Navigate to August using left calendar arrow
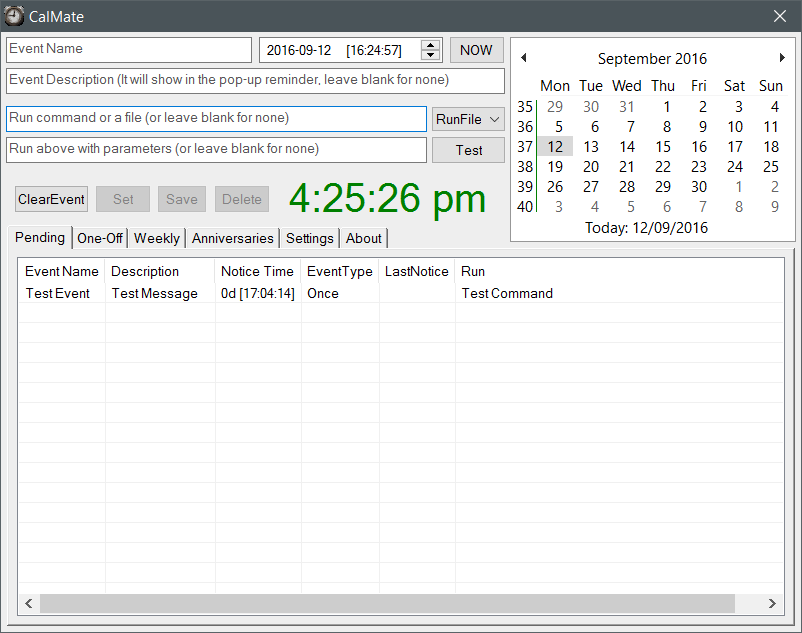 pyautogui.click(x=522, y=57)
